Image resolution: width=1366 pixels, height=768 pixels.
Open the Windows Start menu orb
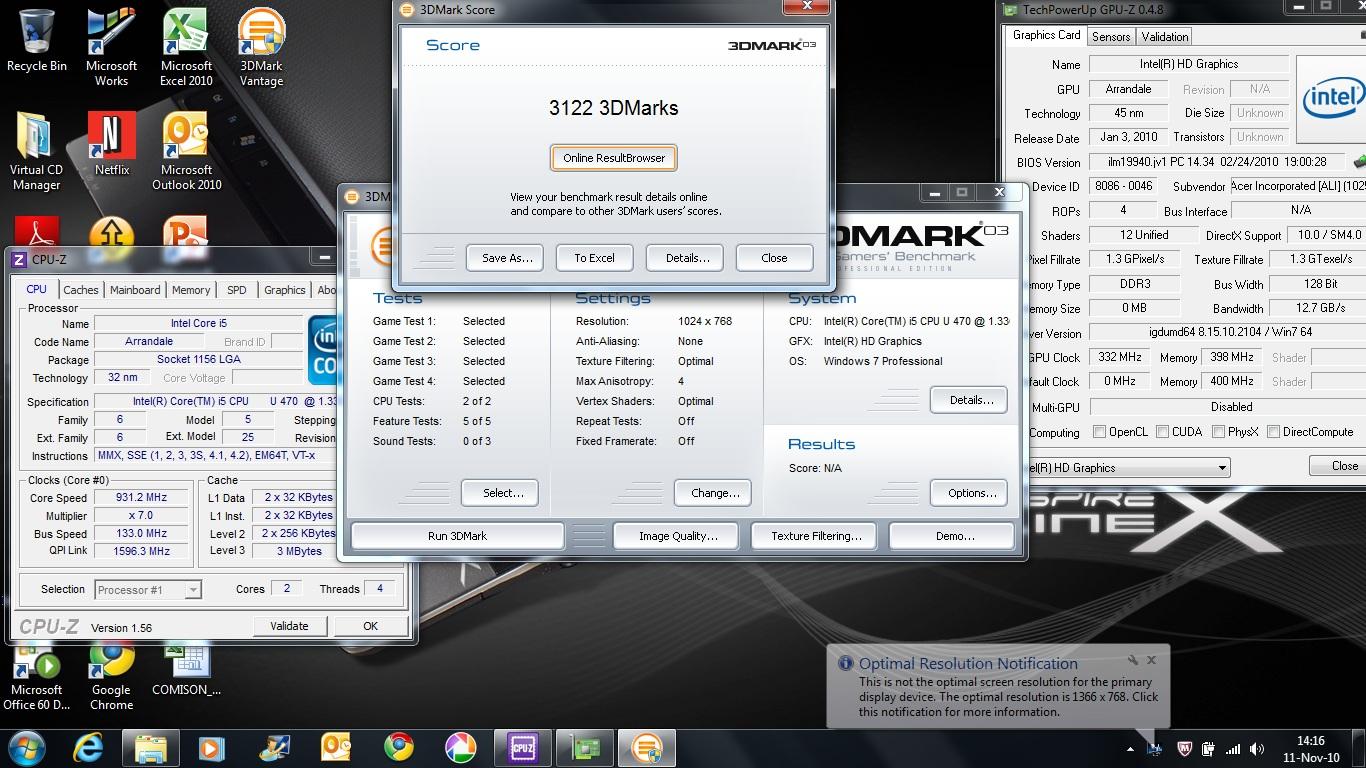coord(27,747)
